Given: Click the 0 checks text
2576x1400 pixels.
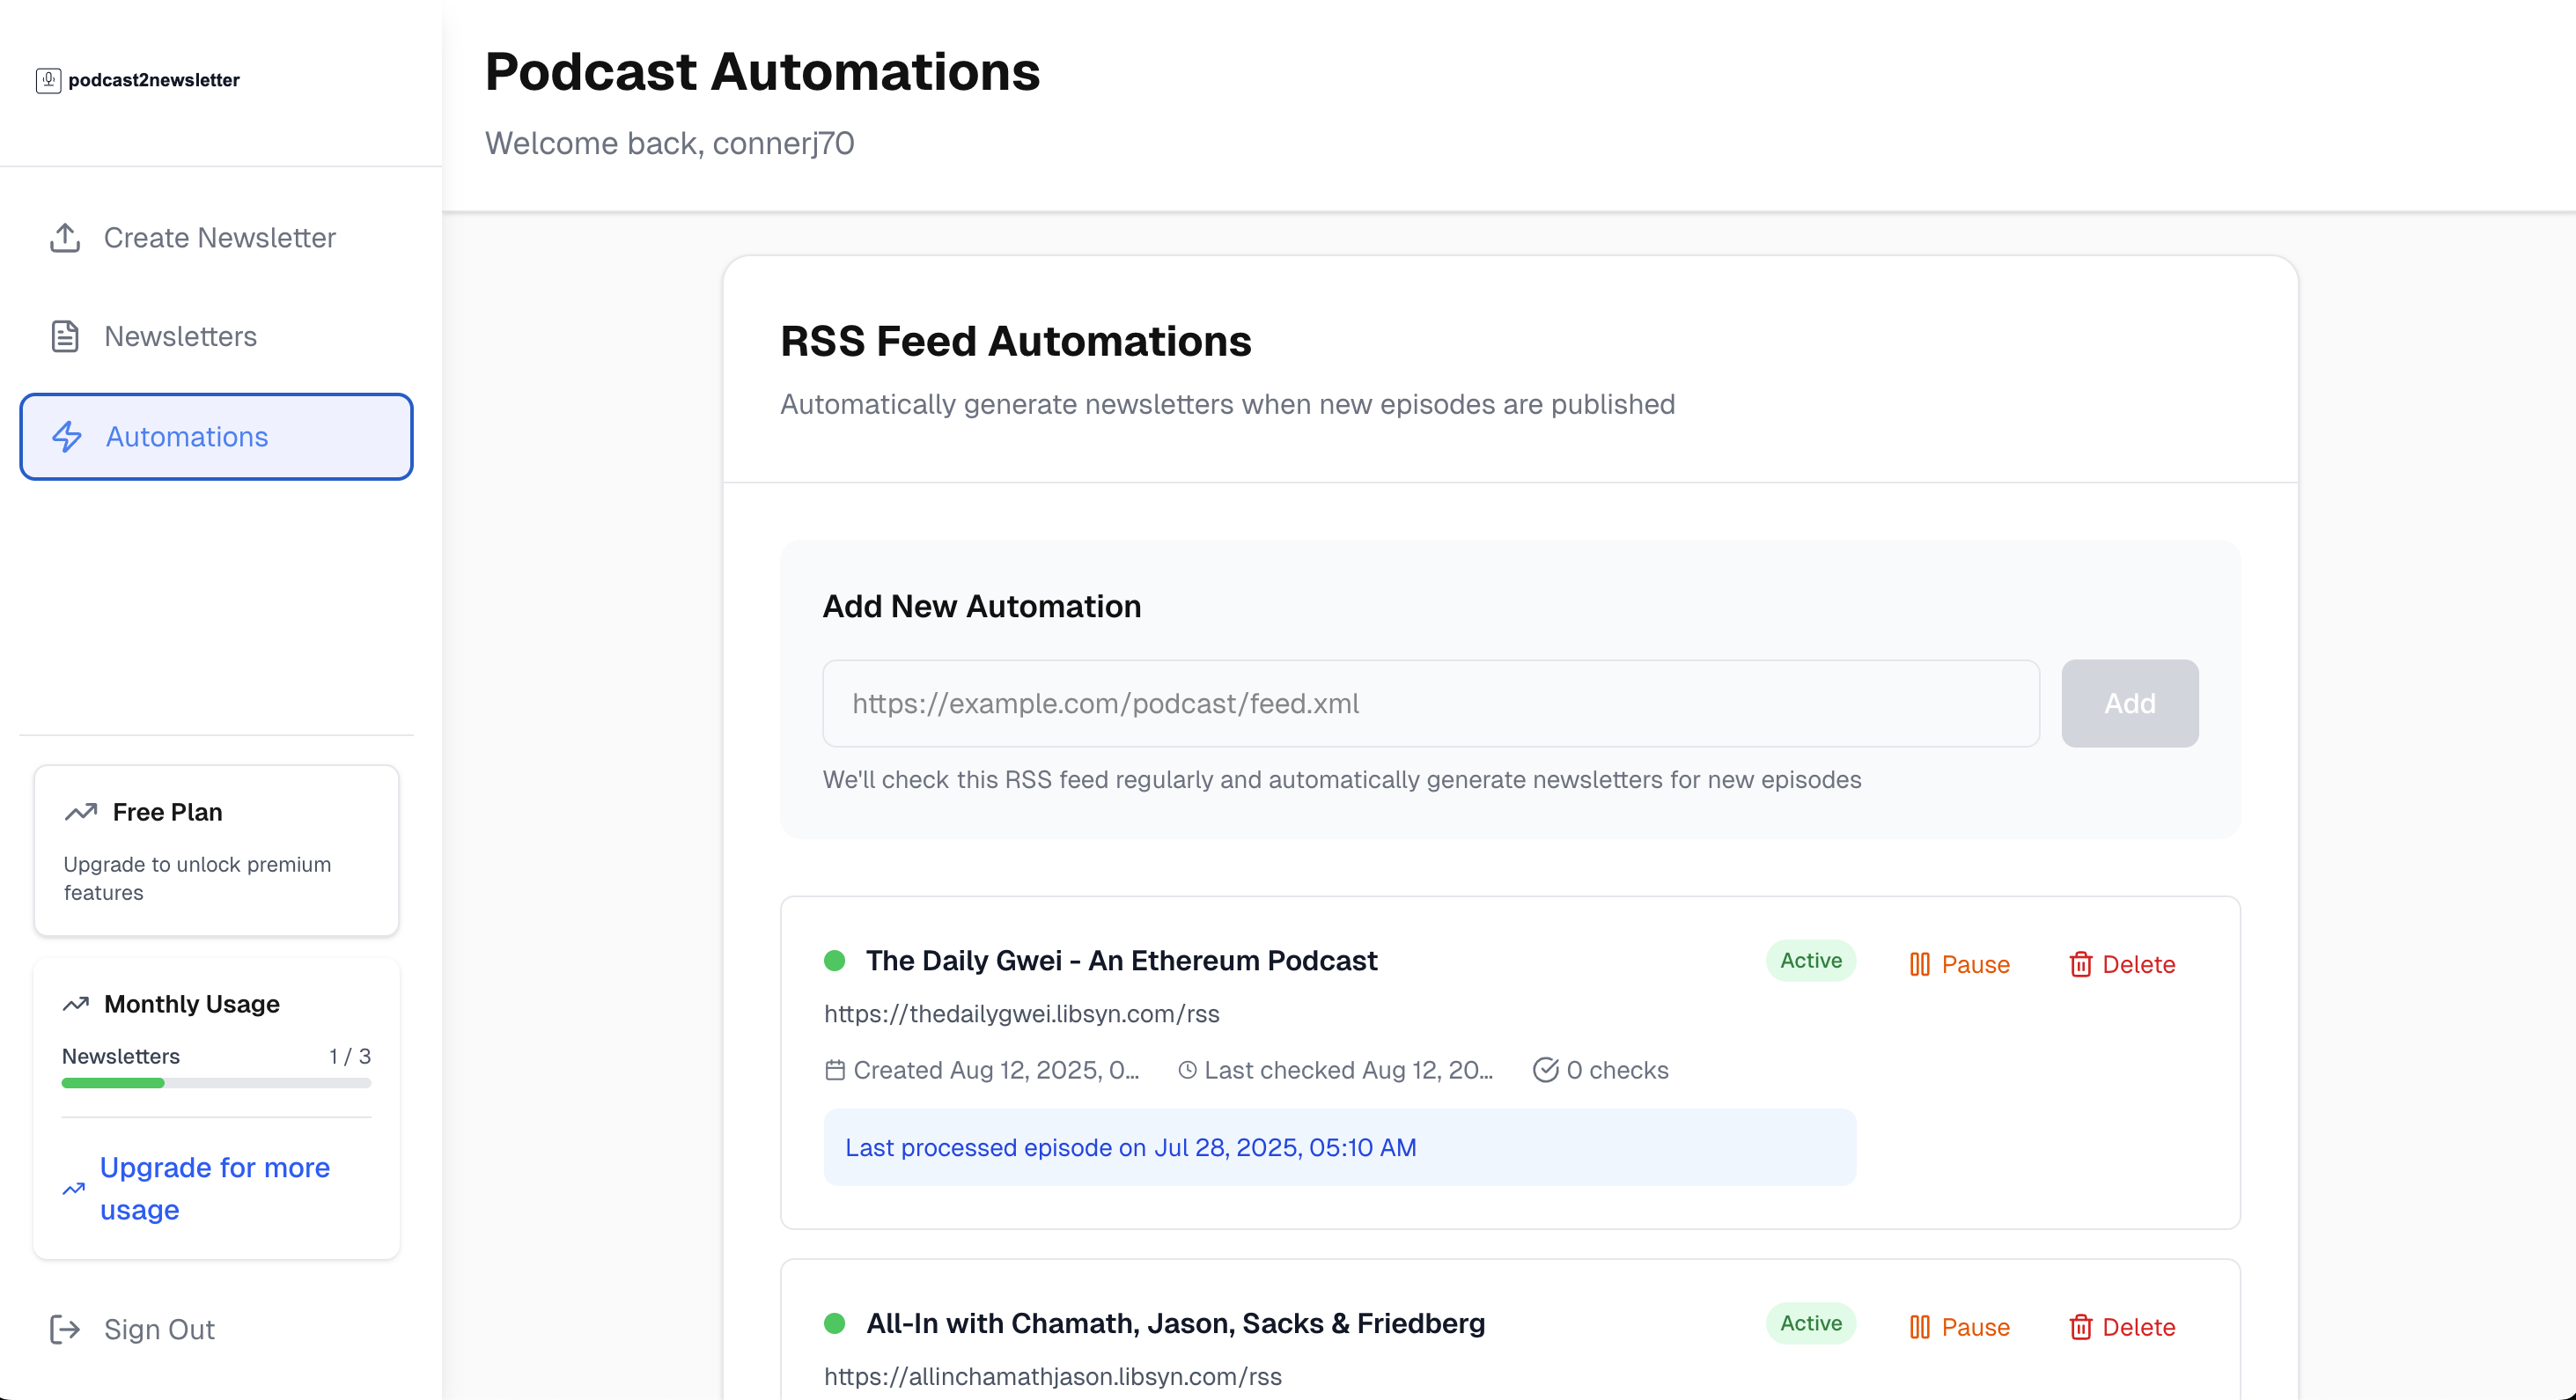Looking at the screenshot, I should (x=1618, y=1071).
